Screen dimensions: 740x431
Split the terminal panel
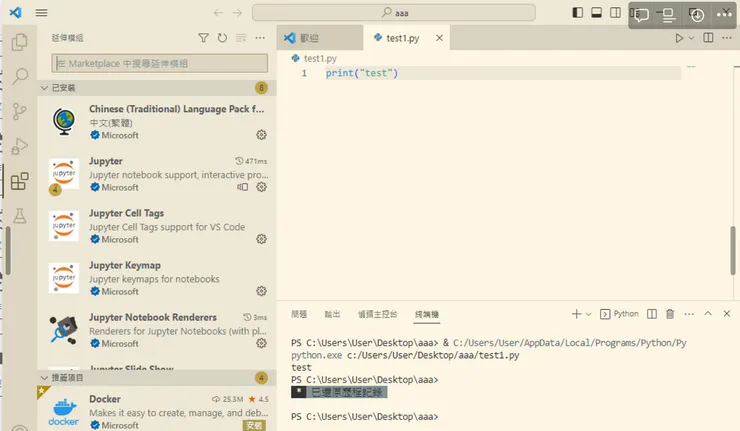point(652,314)
